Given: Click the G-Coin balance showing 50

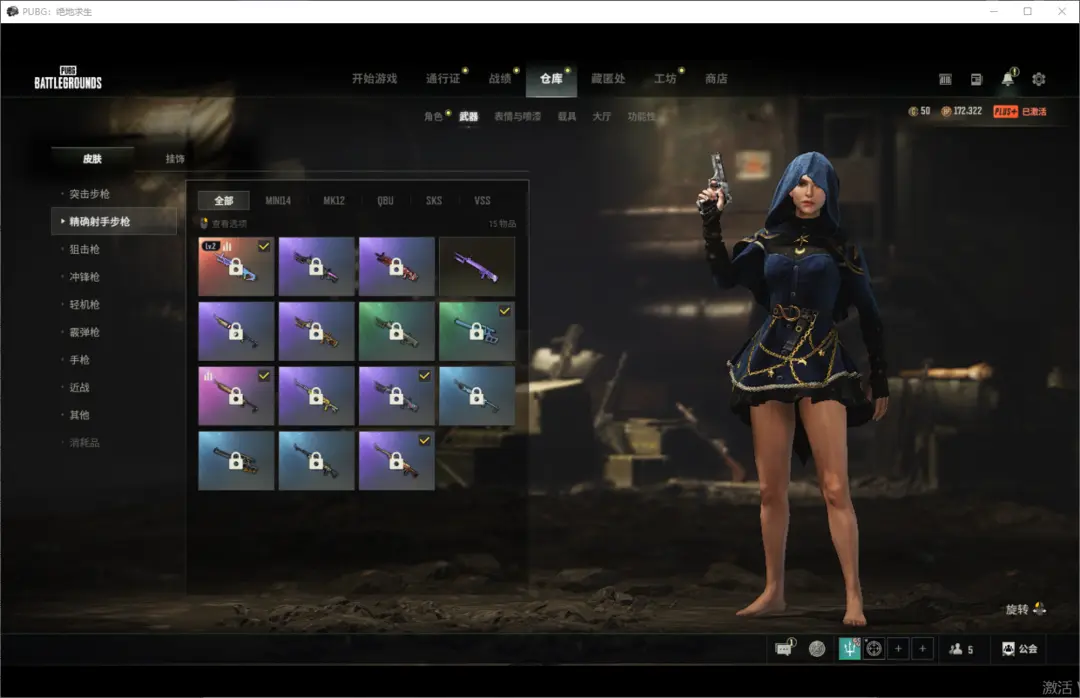Looking at the screenshot, I should coord(920,111).
